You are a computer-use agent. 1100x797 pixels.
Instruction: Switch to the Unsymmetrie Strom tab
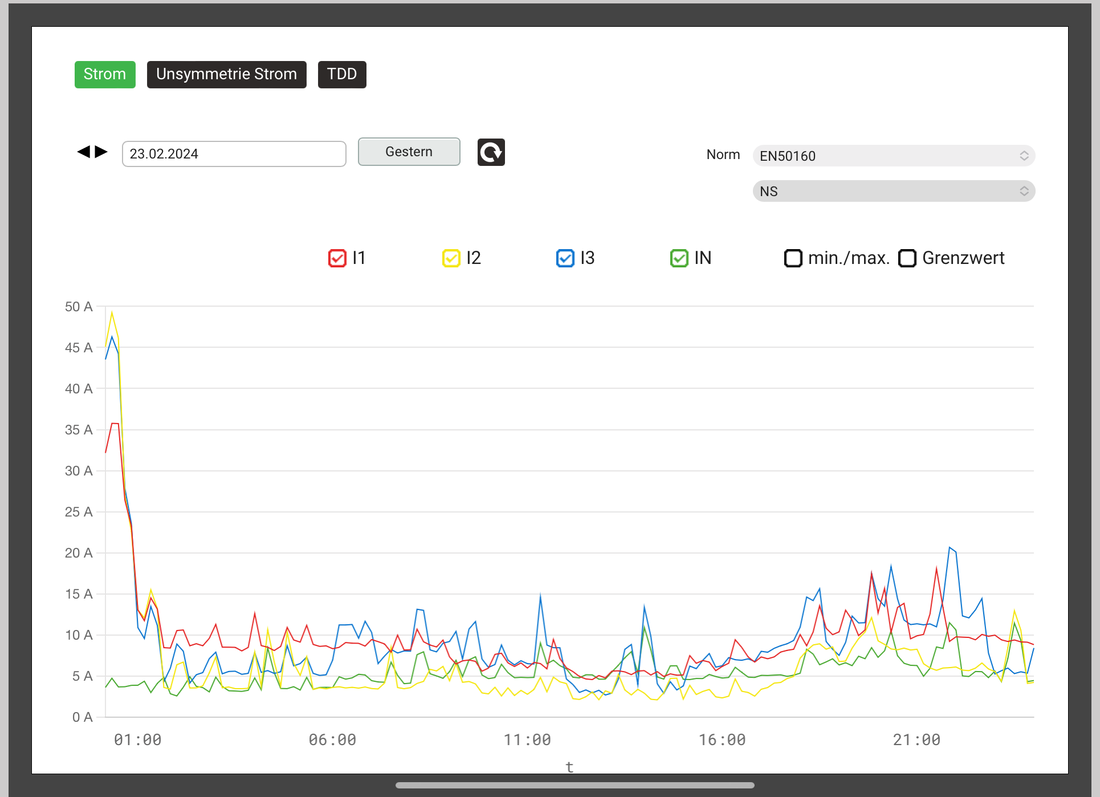click(226, 75)
